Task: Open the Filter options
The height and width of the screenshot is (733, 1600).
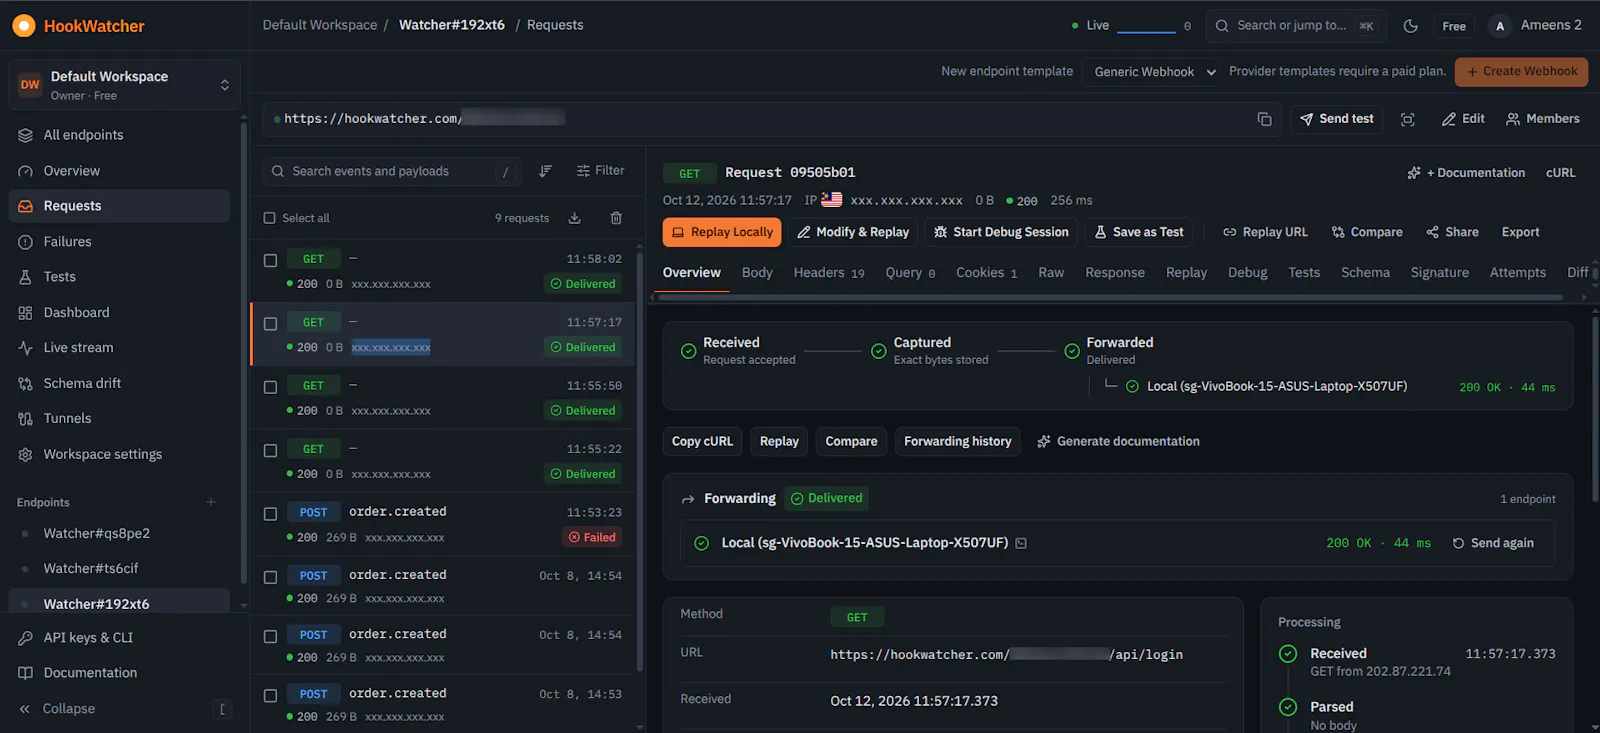Action: 600,171
